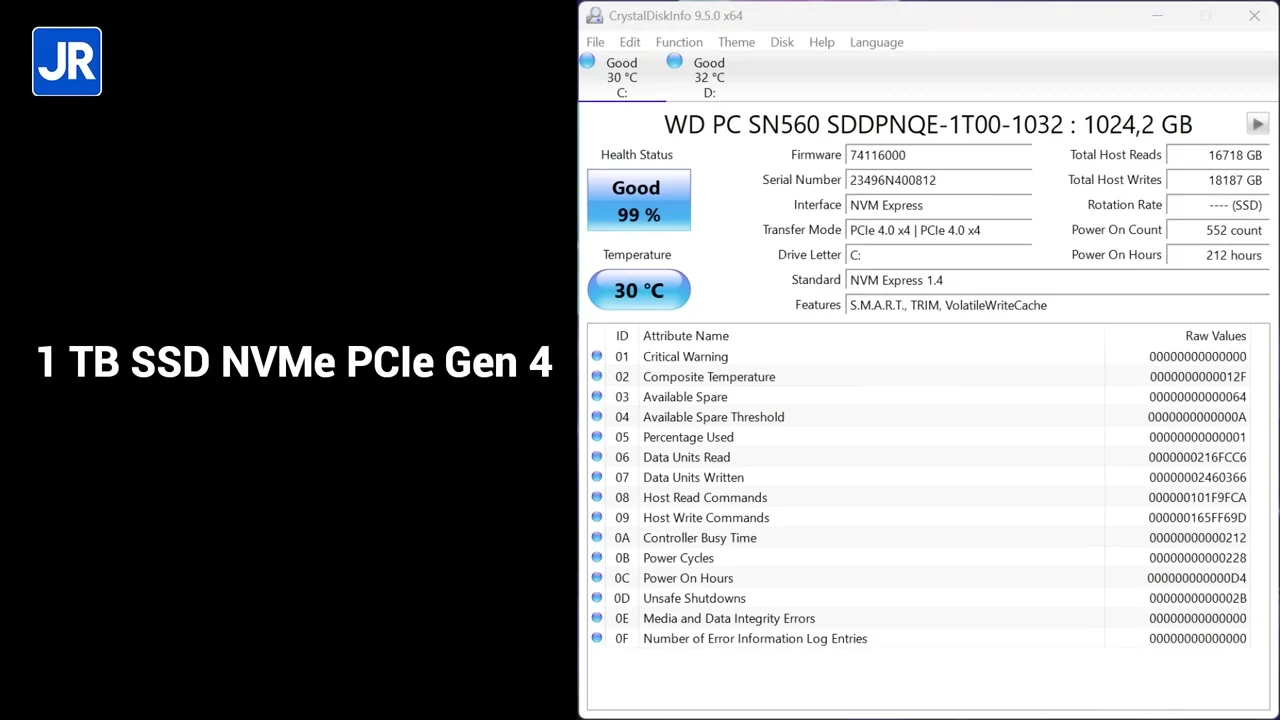
Task: Click the Good 99 % health status button
Action: (639, 201)
